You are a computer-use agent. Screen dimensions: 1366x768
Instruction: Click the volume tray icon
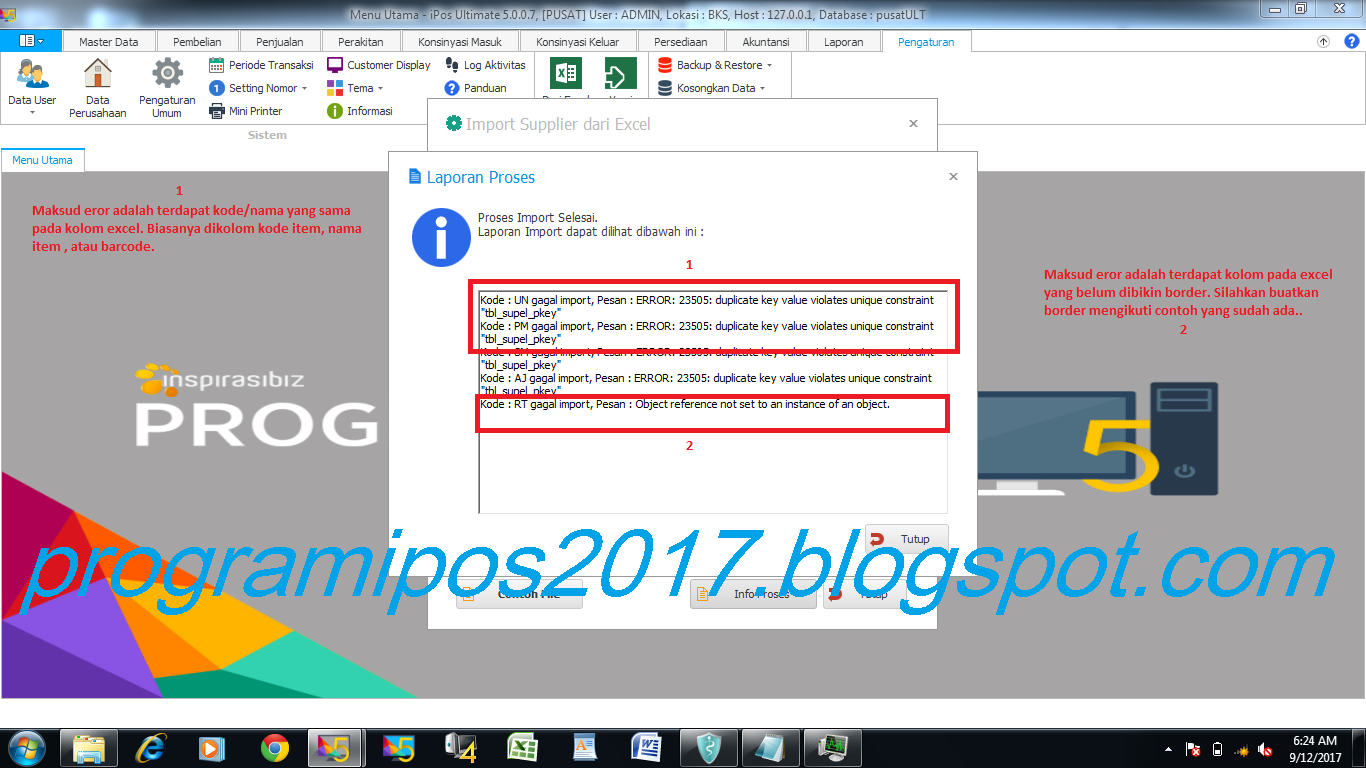pyautogui.click(x=1265, y=749)
